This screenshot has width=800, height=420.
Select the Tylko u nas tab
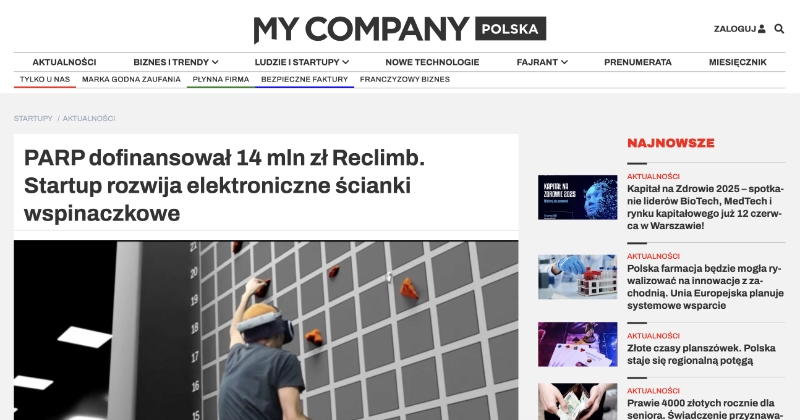tap(45, 80)
